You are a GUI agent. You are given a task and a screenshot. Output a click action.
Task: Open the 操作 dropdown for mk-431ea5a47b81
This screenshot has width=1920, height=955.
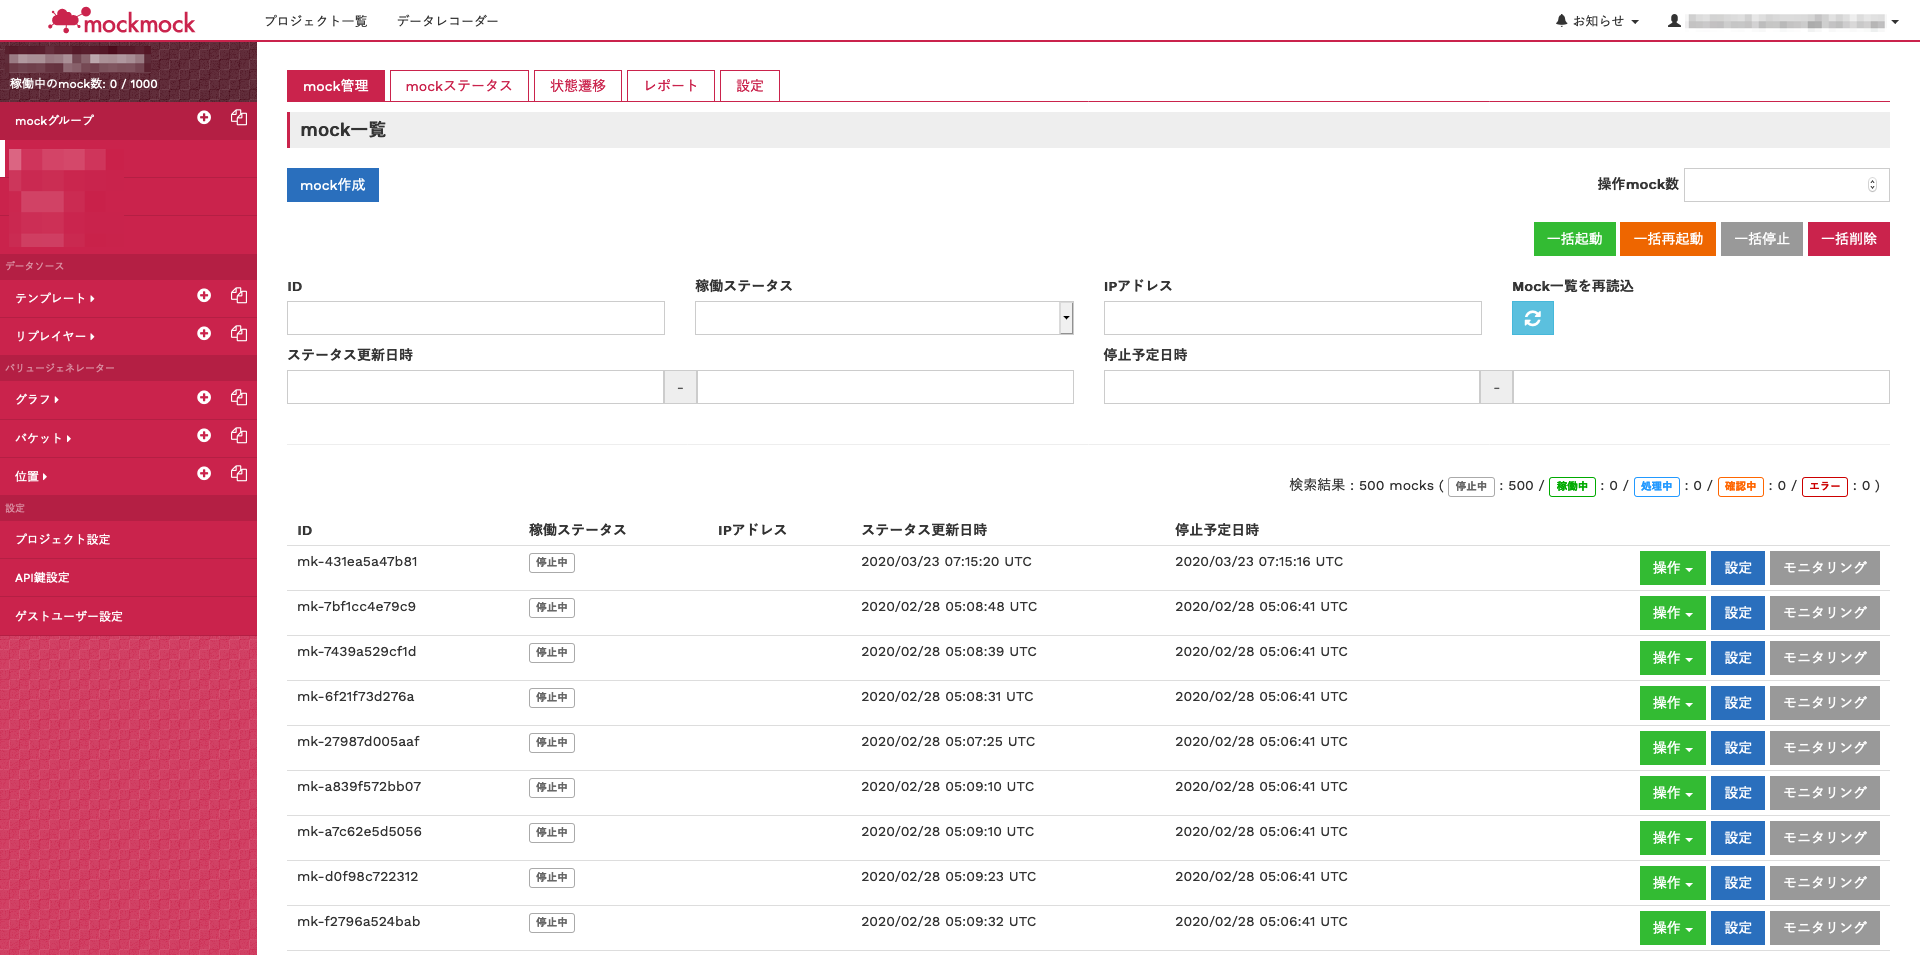(1672, 567)
